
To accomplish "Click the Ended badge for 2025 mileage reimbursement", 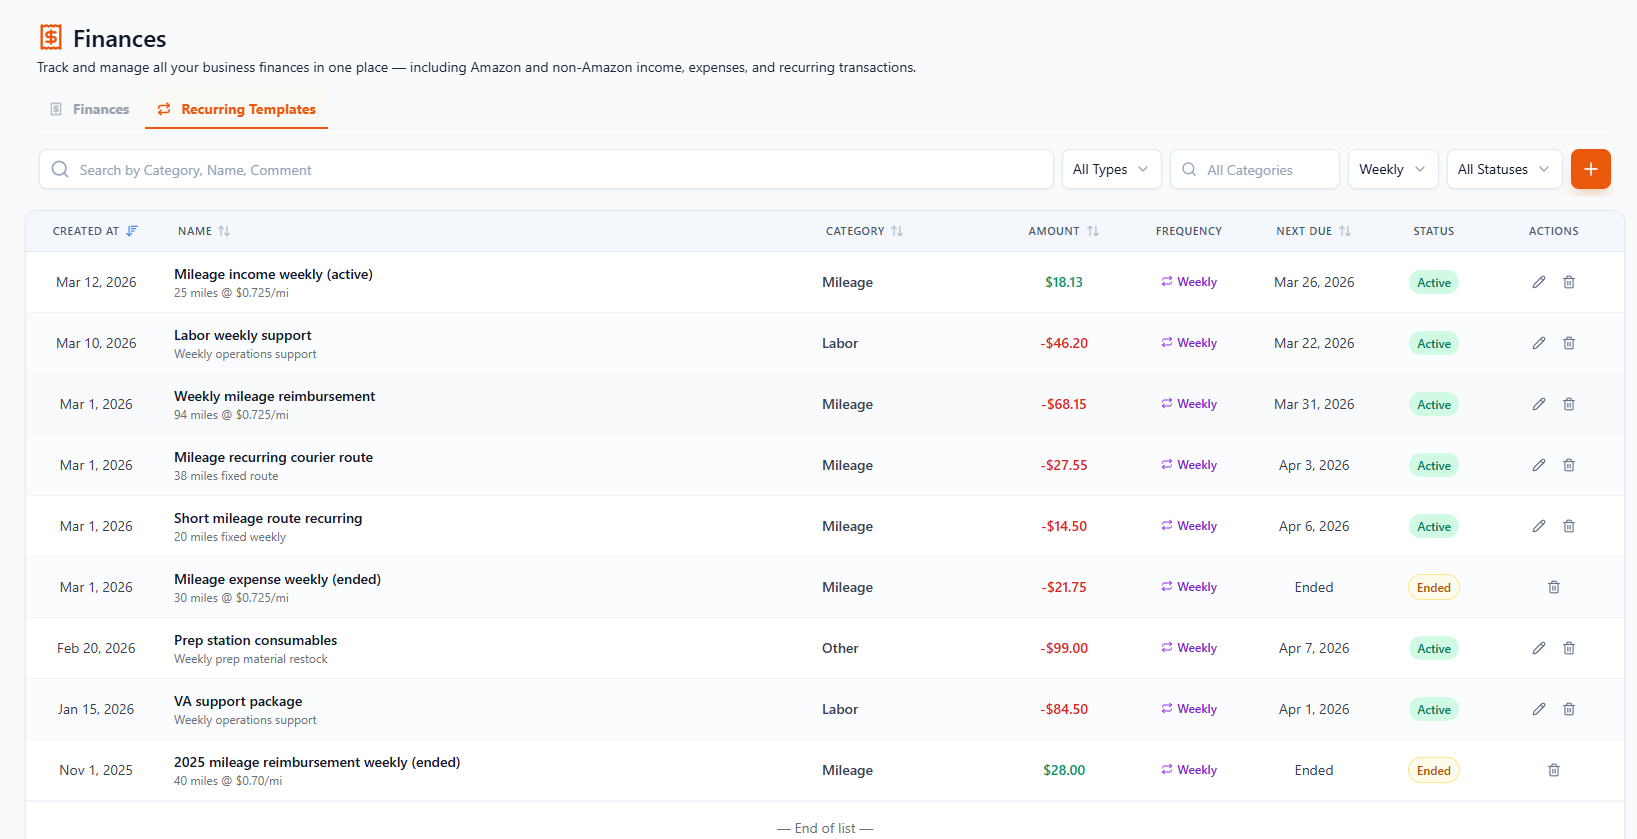I will [1433, 770].
